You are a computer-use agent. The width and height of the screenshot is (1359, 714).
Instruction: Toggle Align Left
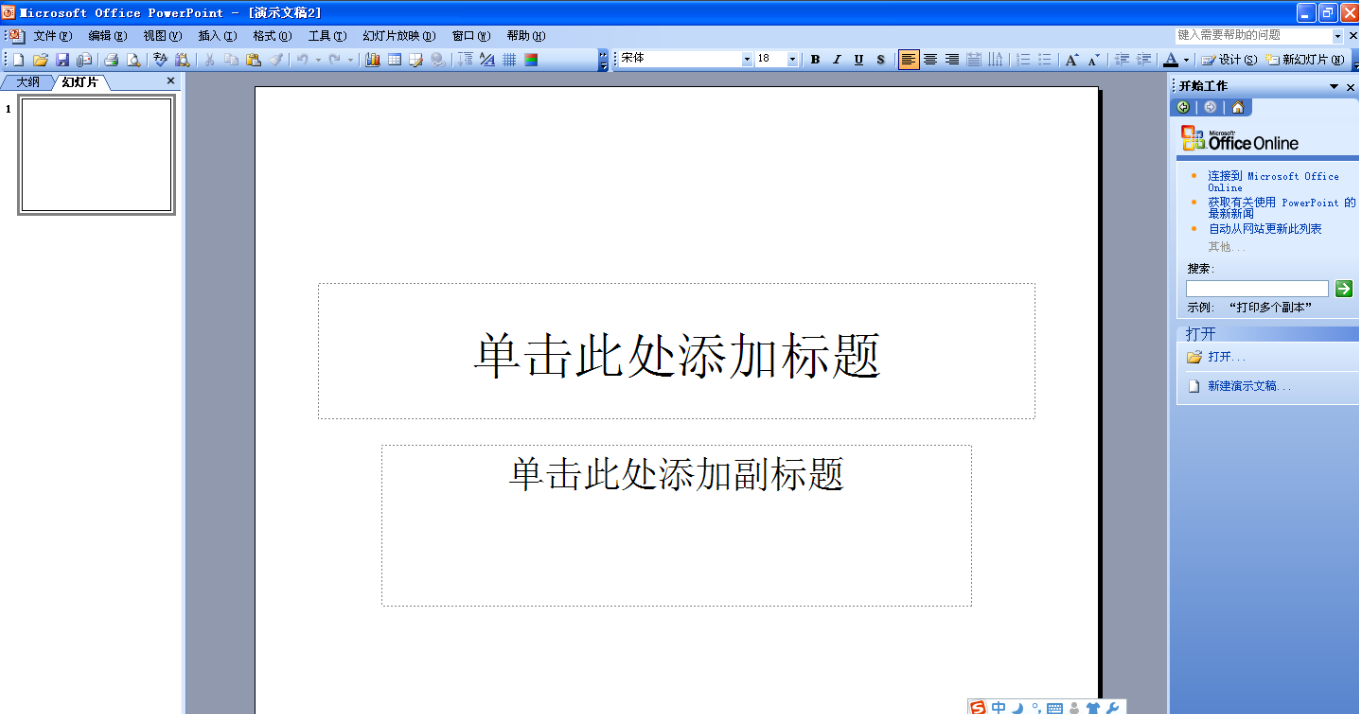pos(908,60)
